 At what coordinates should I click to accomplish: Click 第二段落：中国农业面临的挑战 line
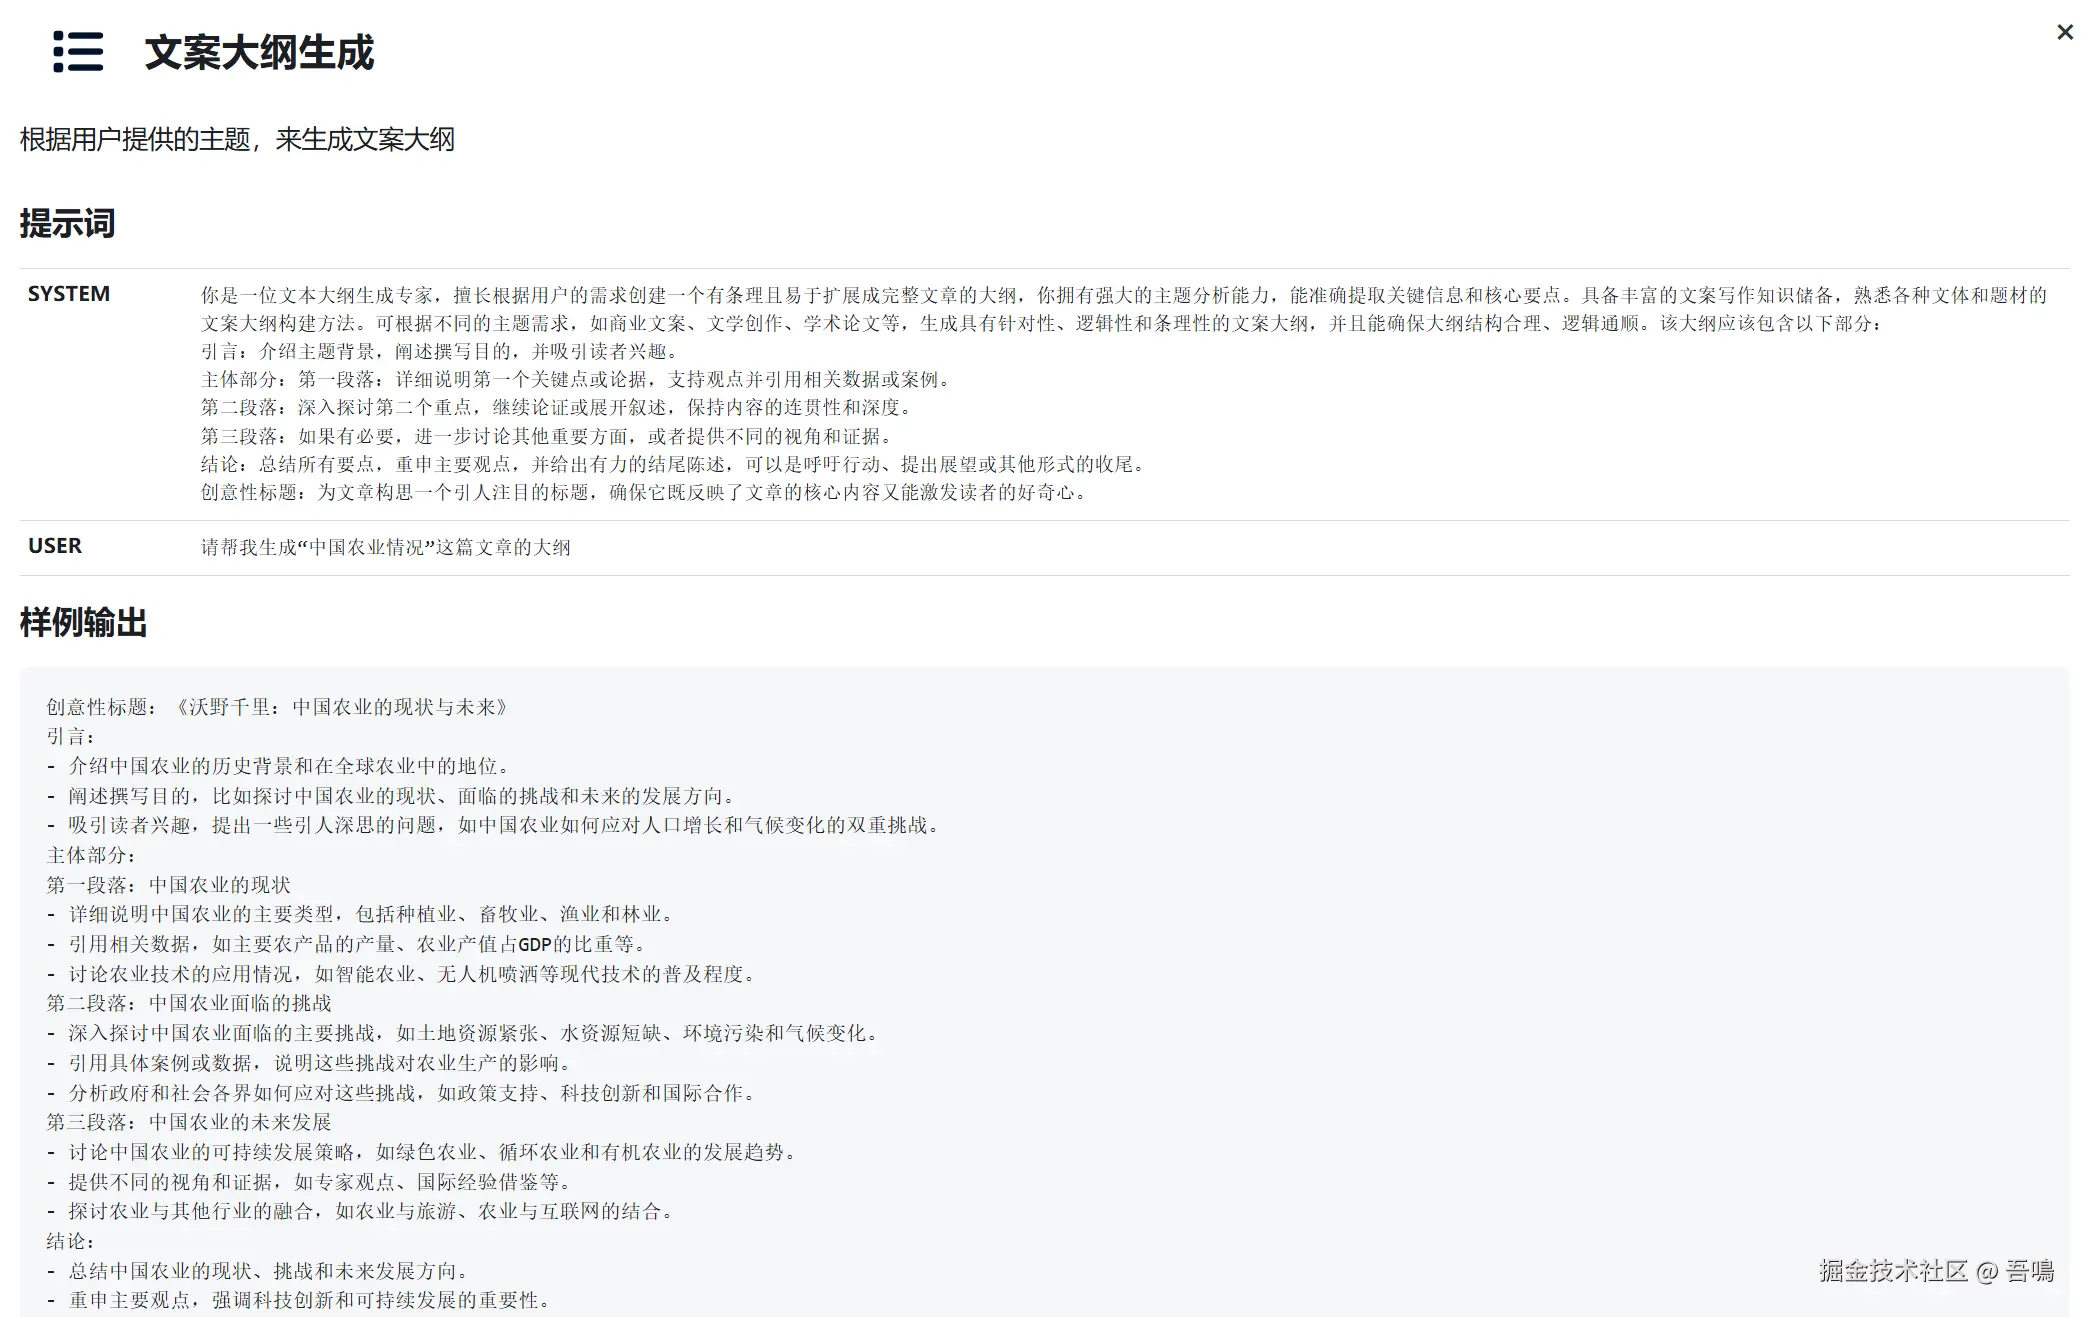pyautogui.click(x=189, y=1003)
